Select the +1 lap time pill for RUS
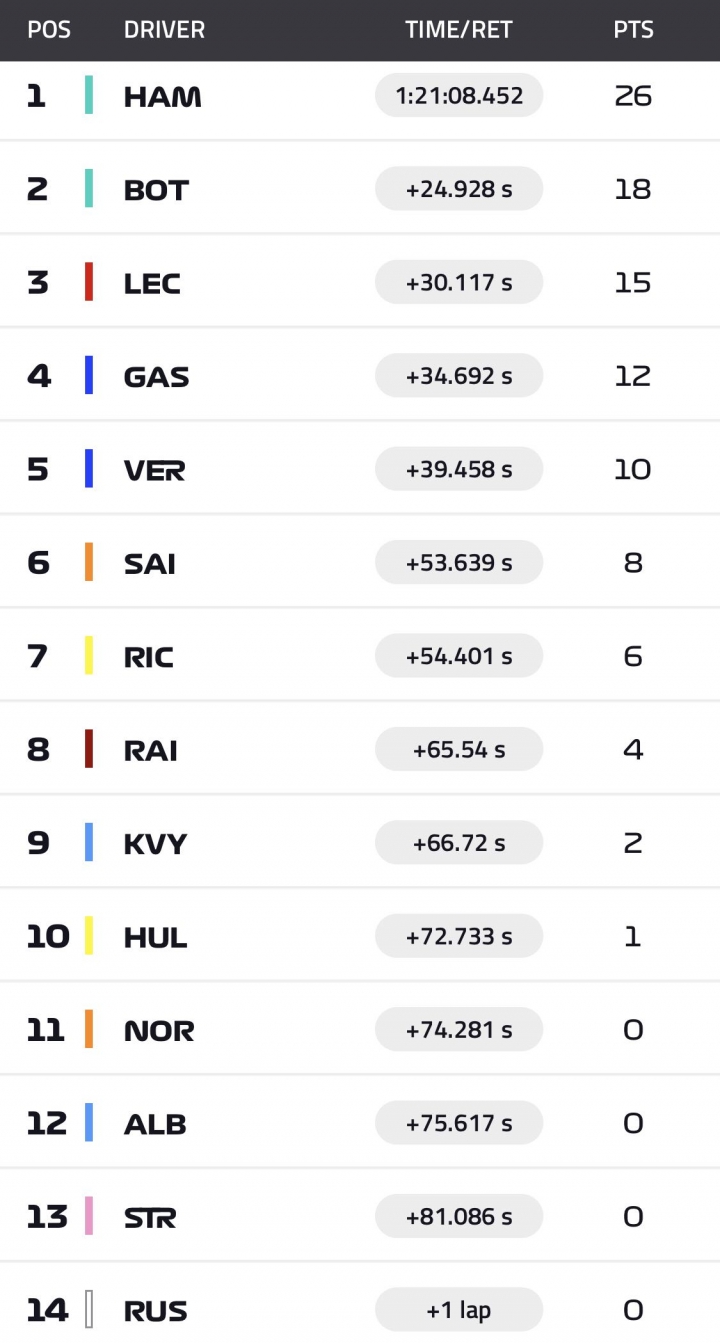This screenshot has width=720, height=1343. tap(459, 1309)
